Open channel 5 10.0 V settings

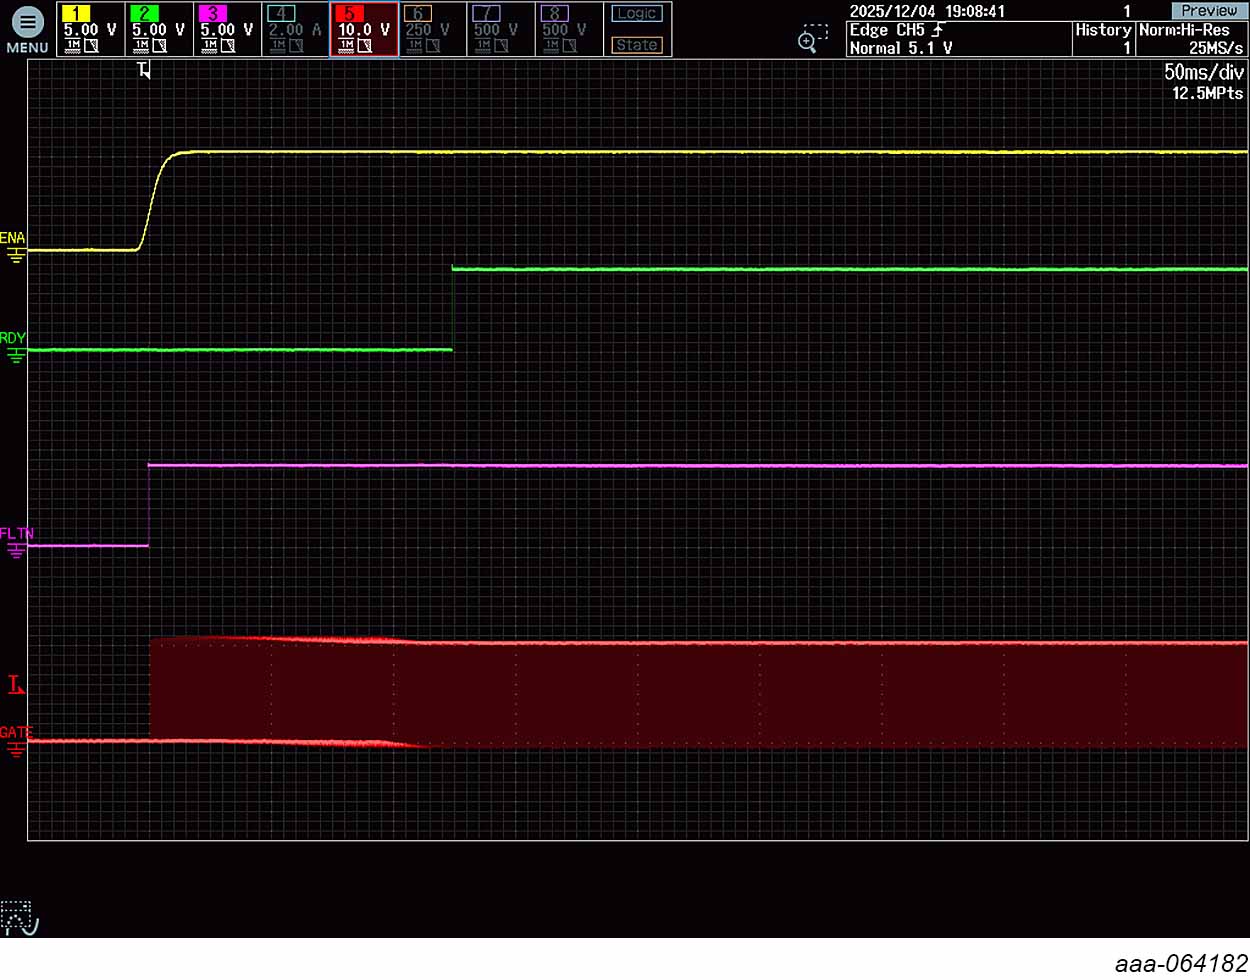(x=363, y=30)
